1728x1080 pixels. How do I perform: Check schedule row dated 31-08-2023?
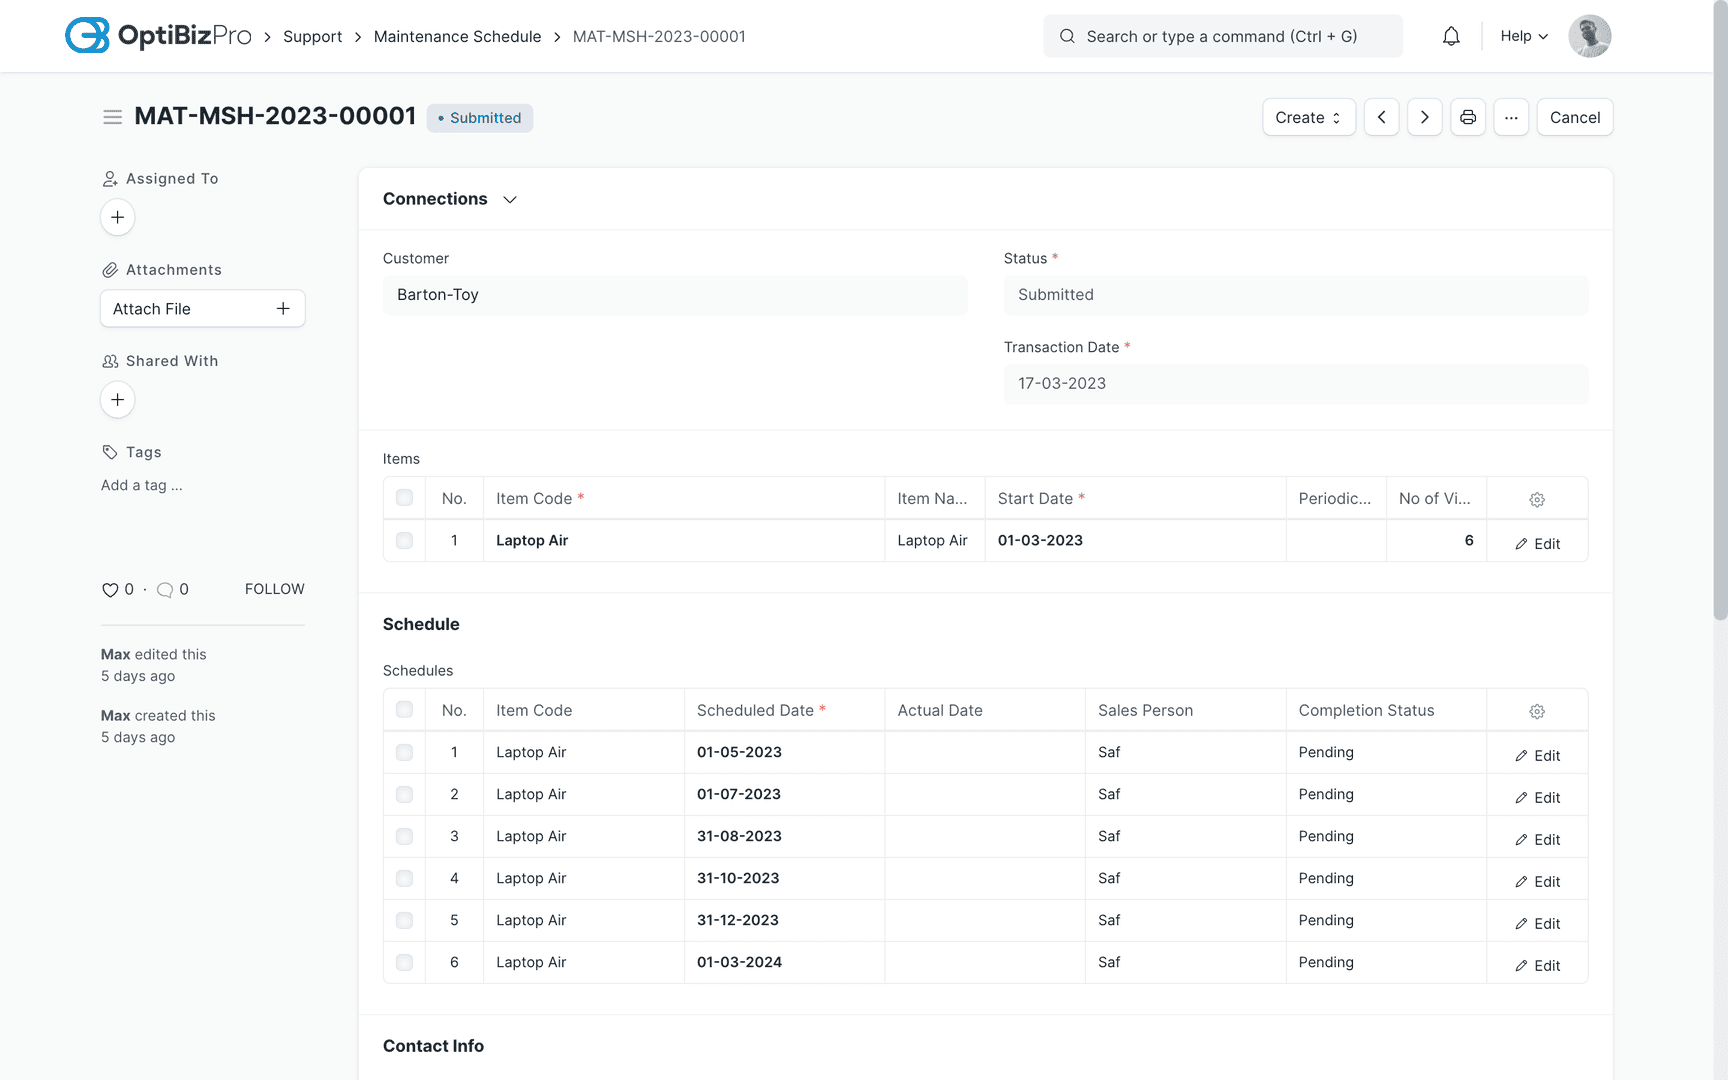pyautogui.click(x=404, y=836)
